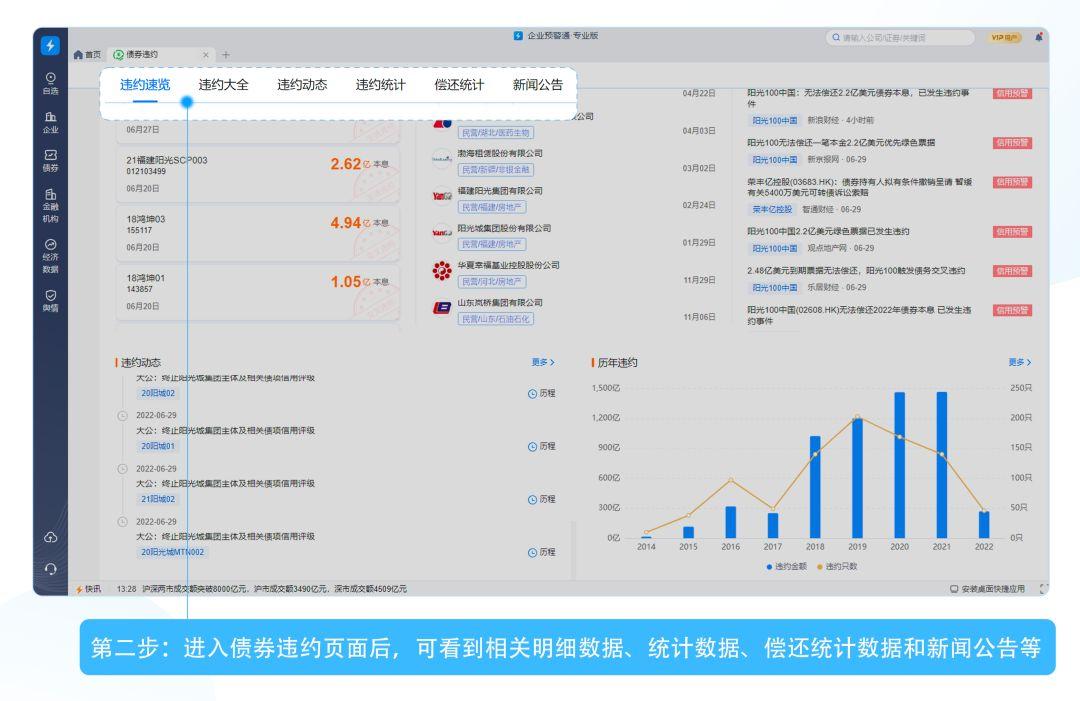This screenshot has width=1080, height=701.
Task: Toggle 违约金额 series in chart legend
Action: 787,567
